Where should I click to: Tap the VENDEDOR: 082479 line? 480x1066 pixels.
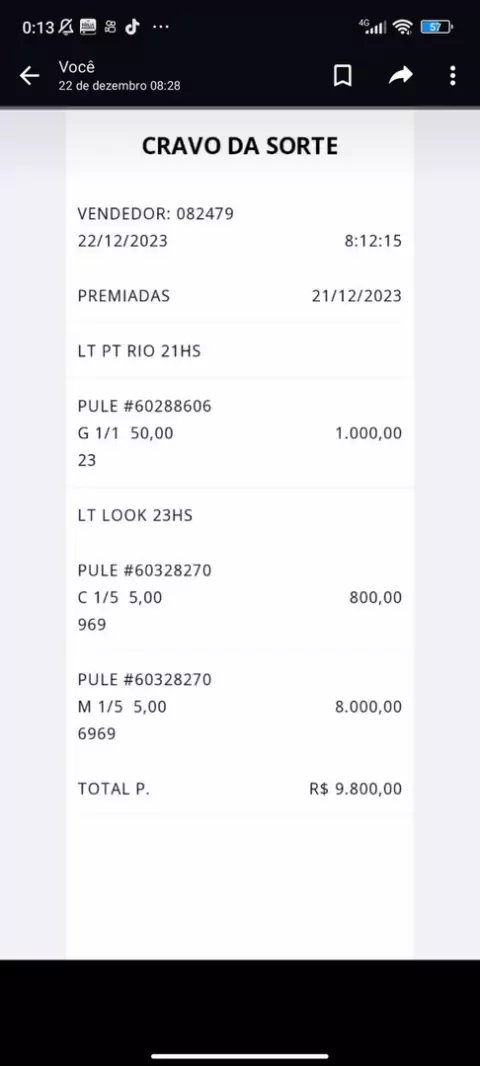156,214
